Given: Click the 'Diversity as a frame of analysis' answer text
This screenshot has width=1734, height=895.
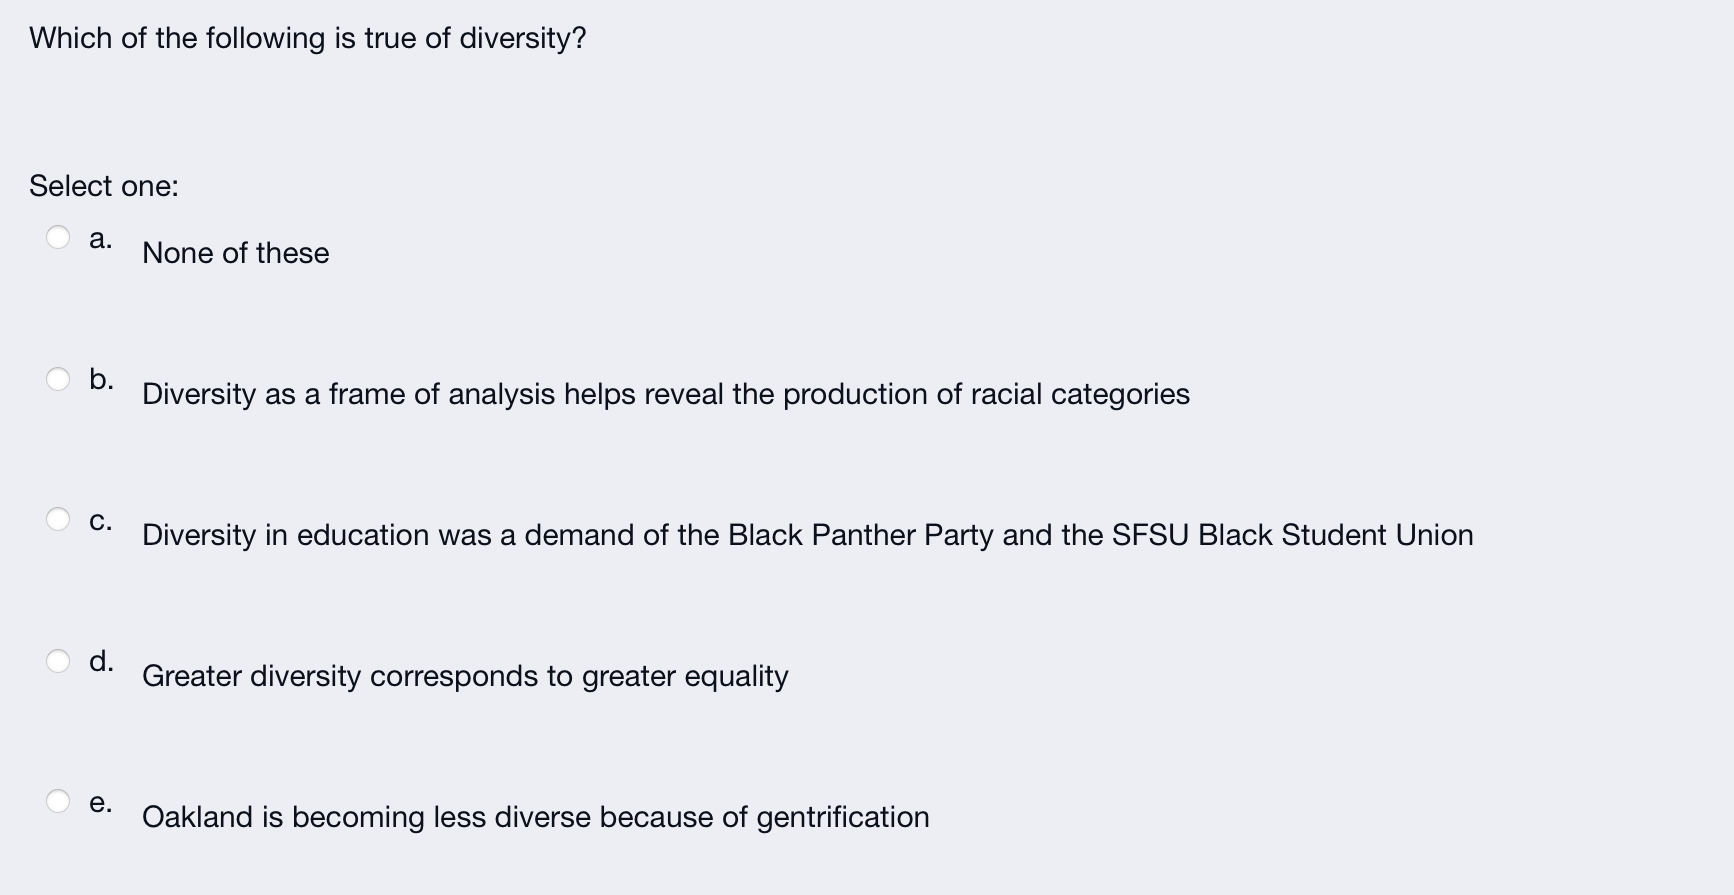Looking at the screenshot, I should pyautogui.click(x=665, y=394).
